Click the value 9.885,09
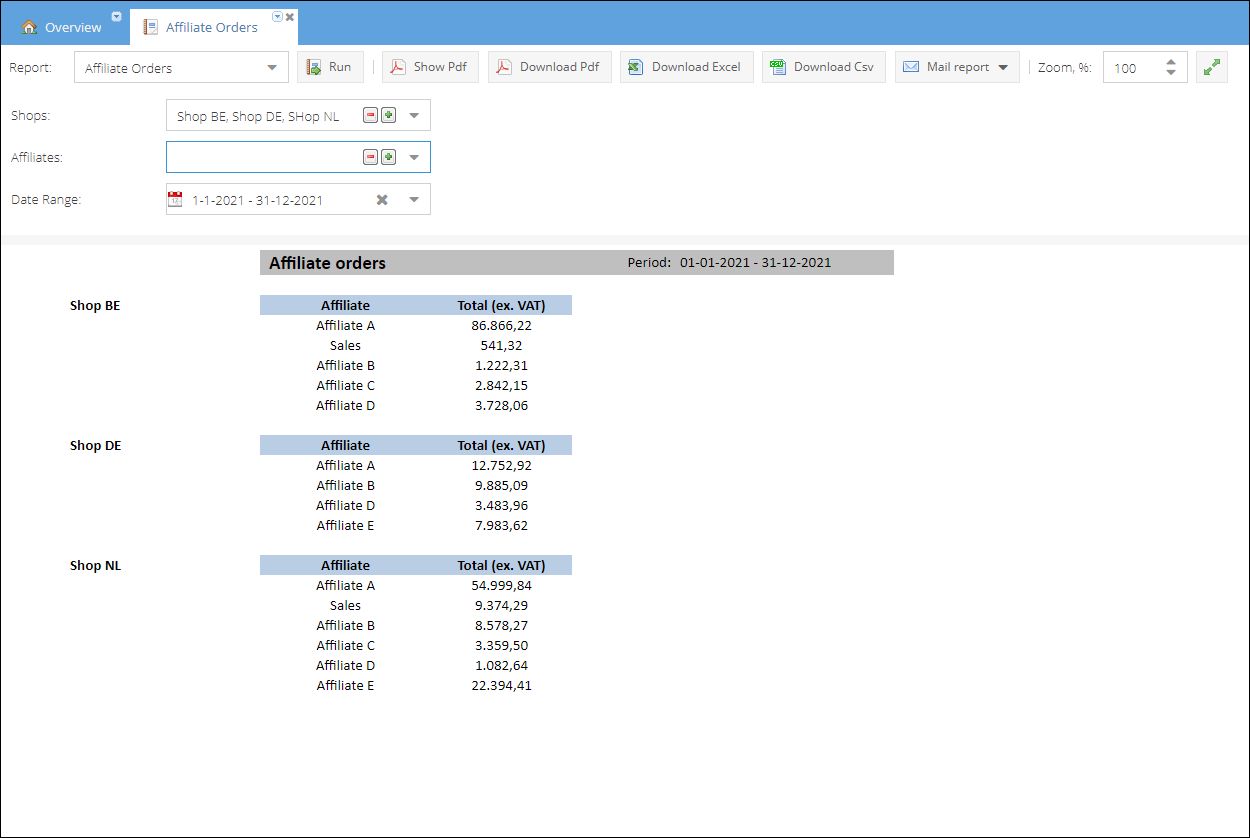Image resolution: width=1250 pixels, height=838 pixels. coord(501,485)
